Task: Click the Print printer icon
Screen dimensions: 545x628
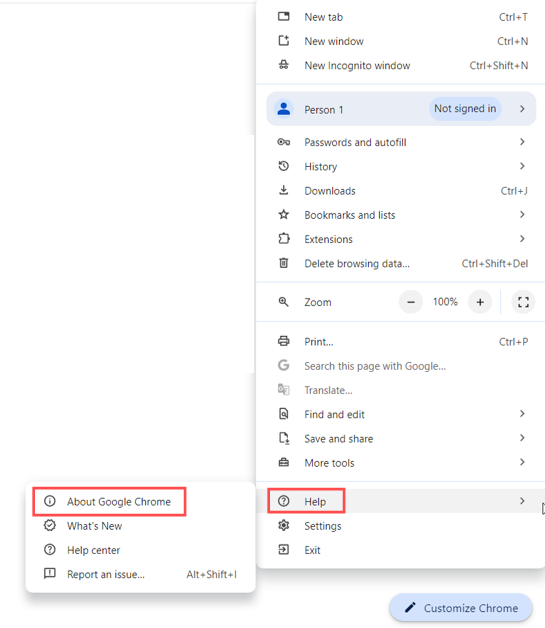Action: [284, 341]
